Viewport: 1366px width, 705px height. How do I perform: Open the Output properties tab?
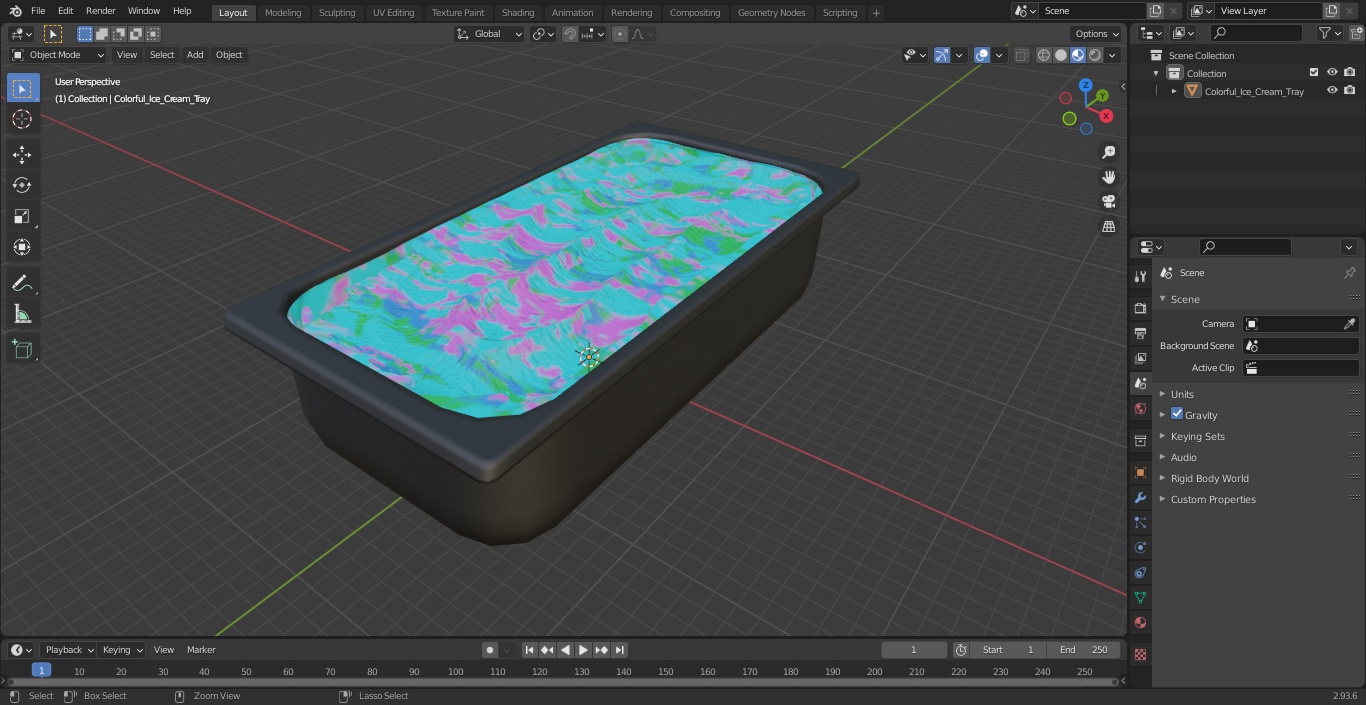(x=1140, y=333)
